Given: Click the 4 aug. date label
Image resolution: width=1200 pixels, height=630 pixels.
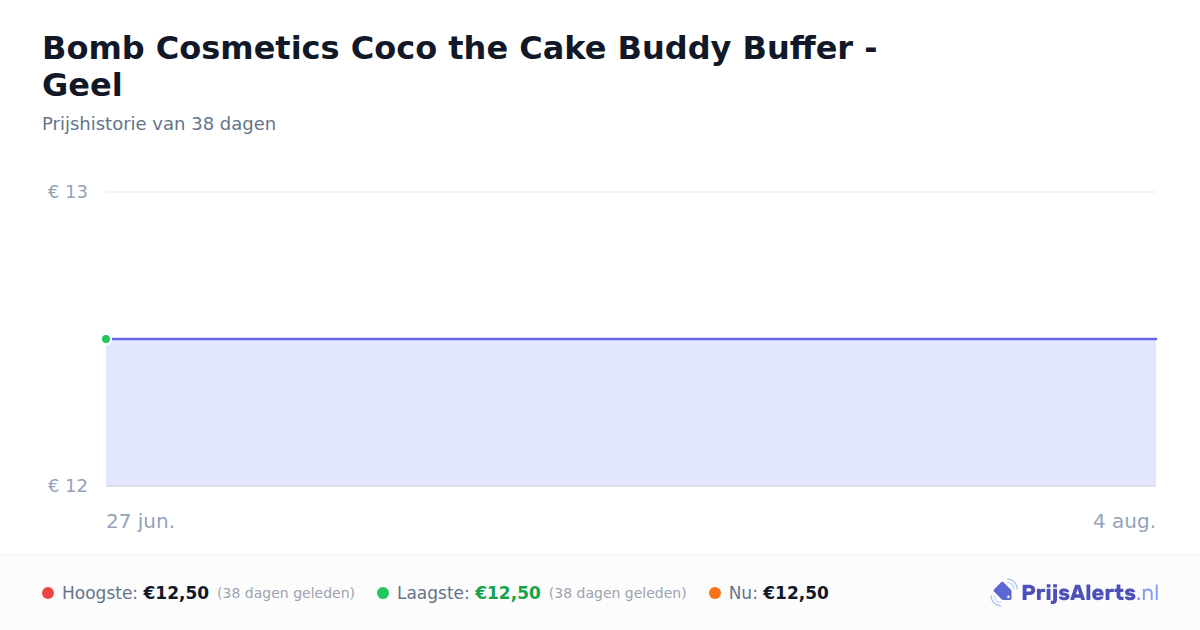Looking at the screenshot, I should click(1124, 522).
